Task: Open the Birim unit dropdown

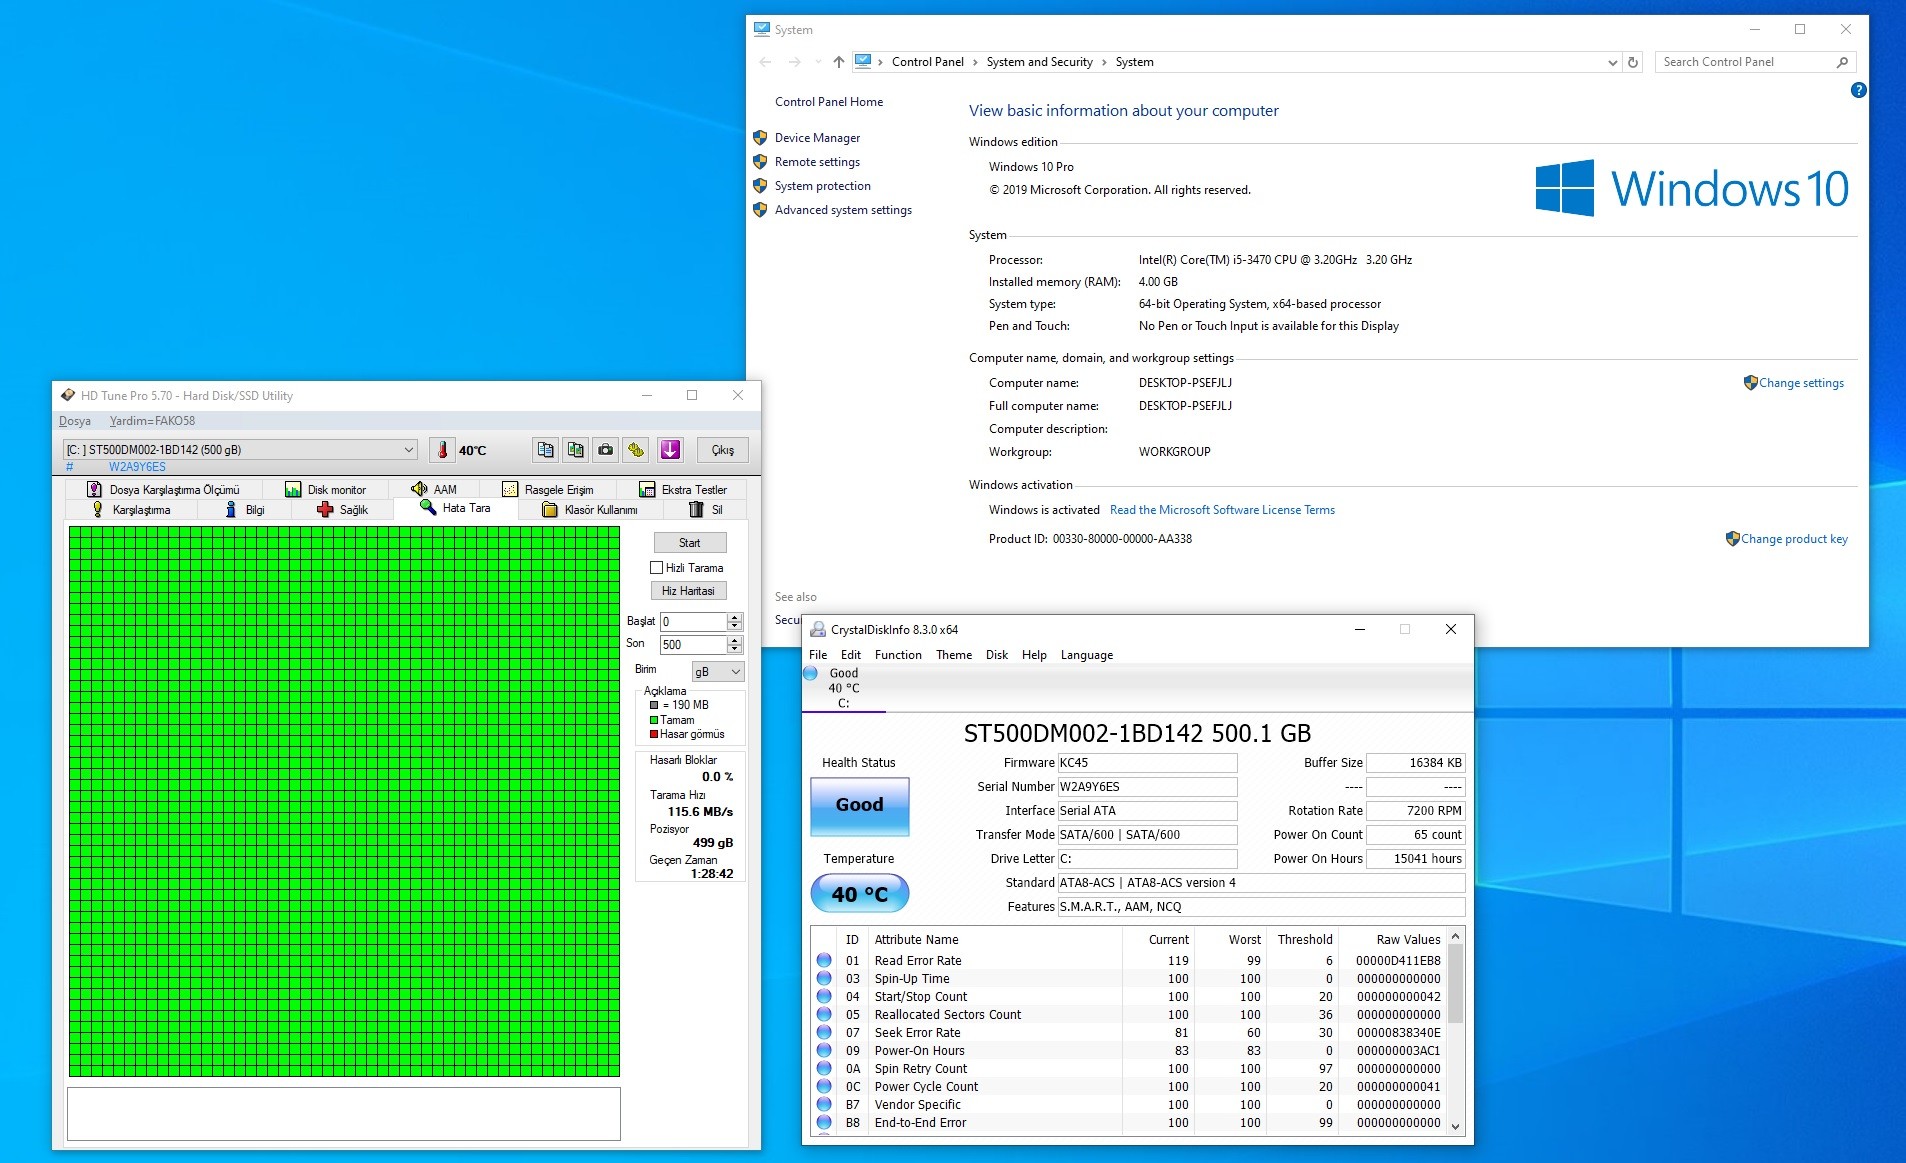Action: [718, 672]
